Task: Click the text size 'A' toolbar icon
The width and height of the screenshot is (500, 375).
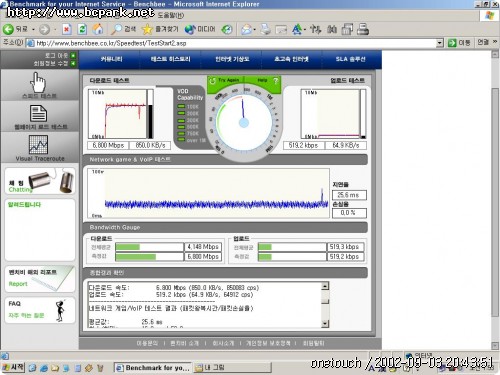Action: coord(297,29)
